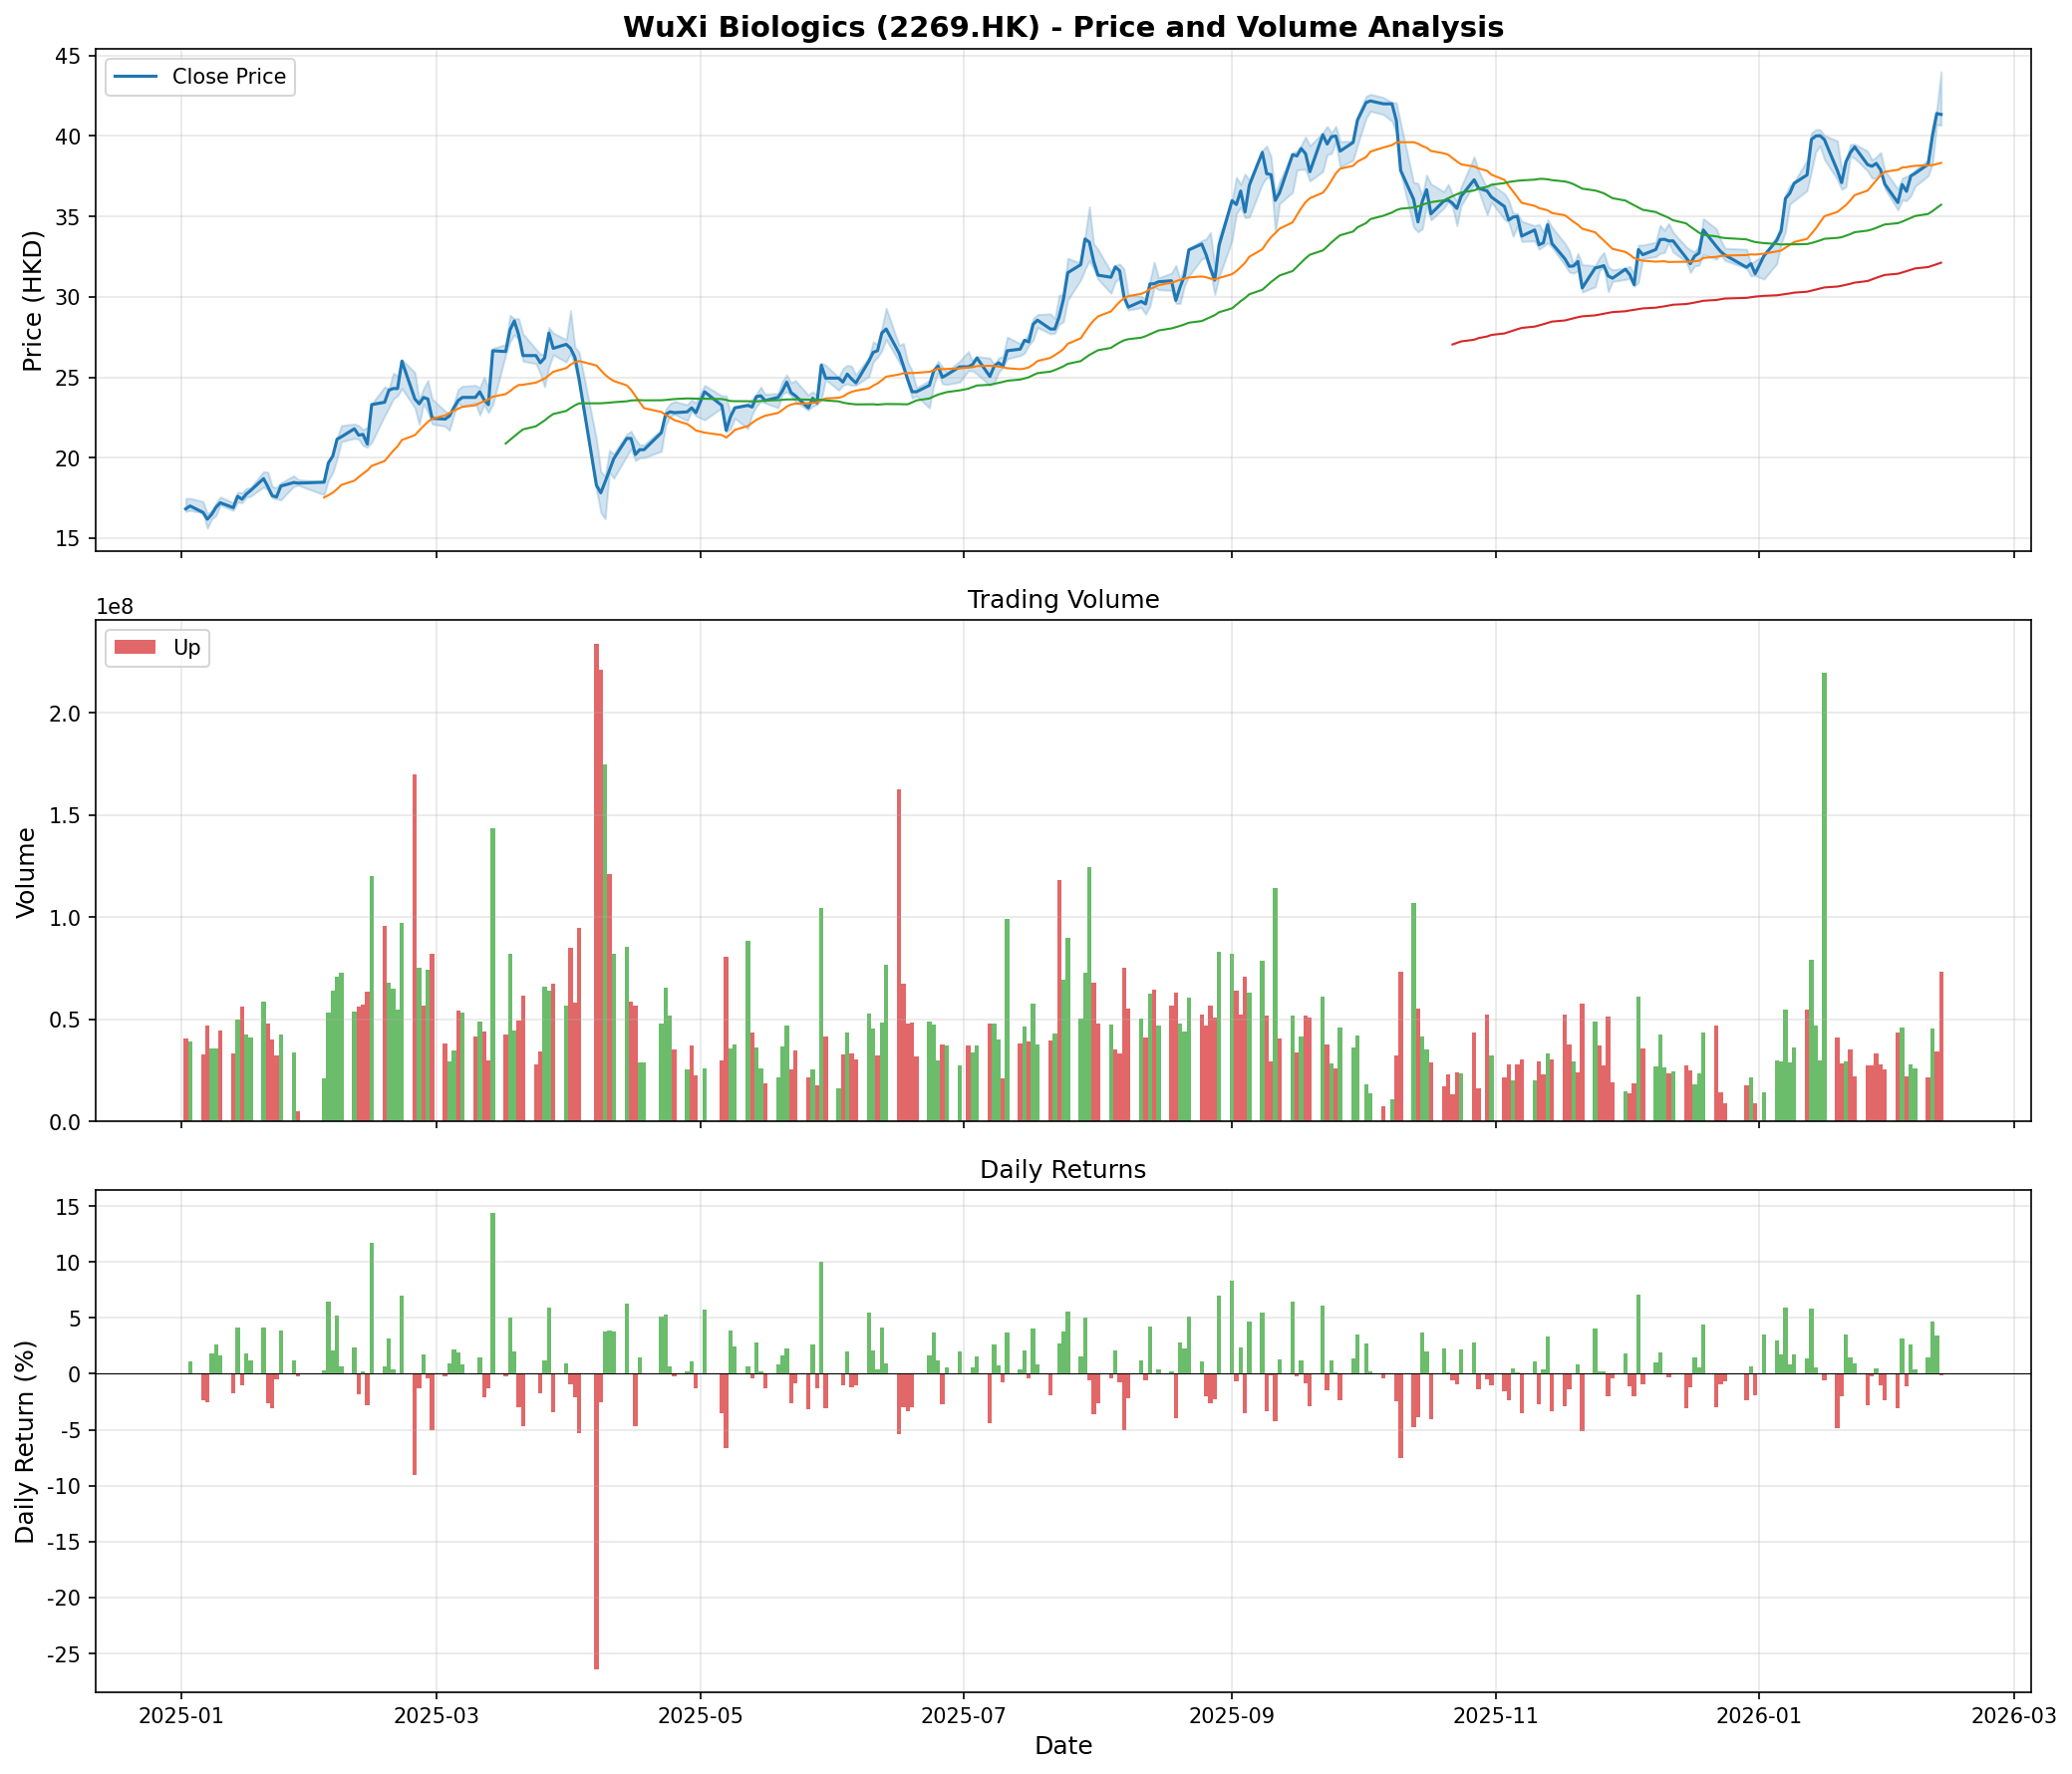Click the 1e8 volume scale notation
The height and width of the screenshot is (1774, 2072).
[115, 608]
